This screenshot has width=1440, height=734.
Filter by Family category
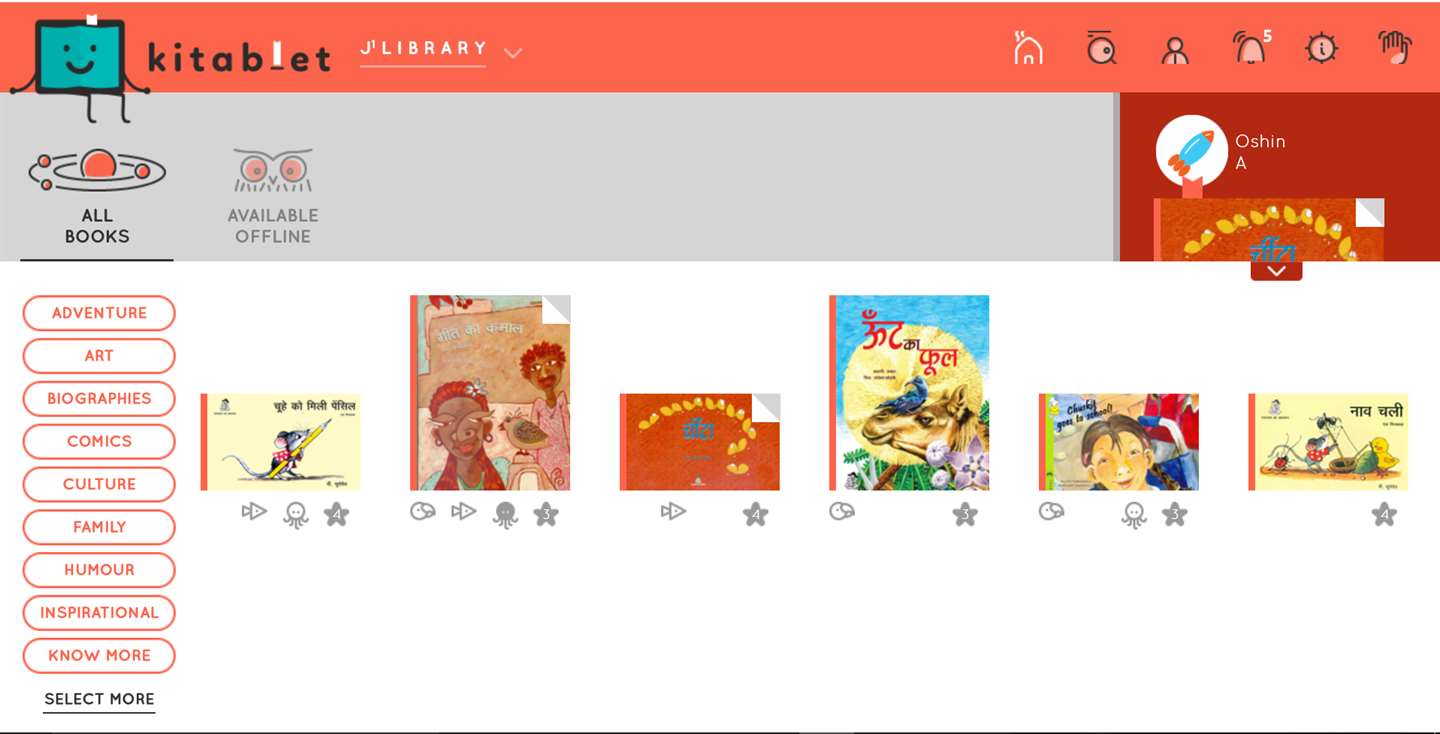[99, 527]
